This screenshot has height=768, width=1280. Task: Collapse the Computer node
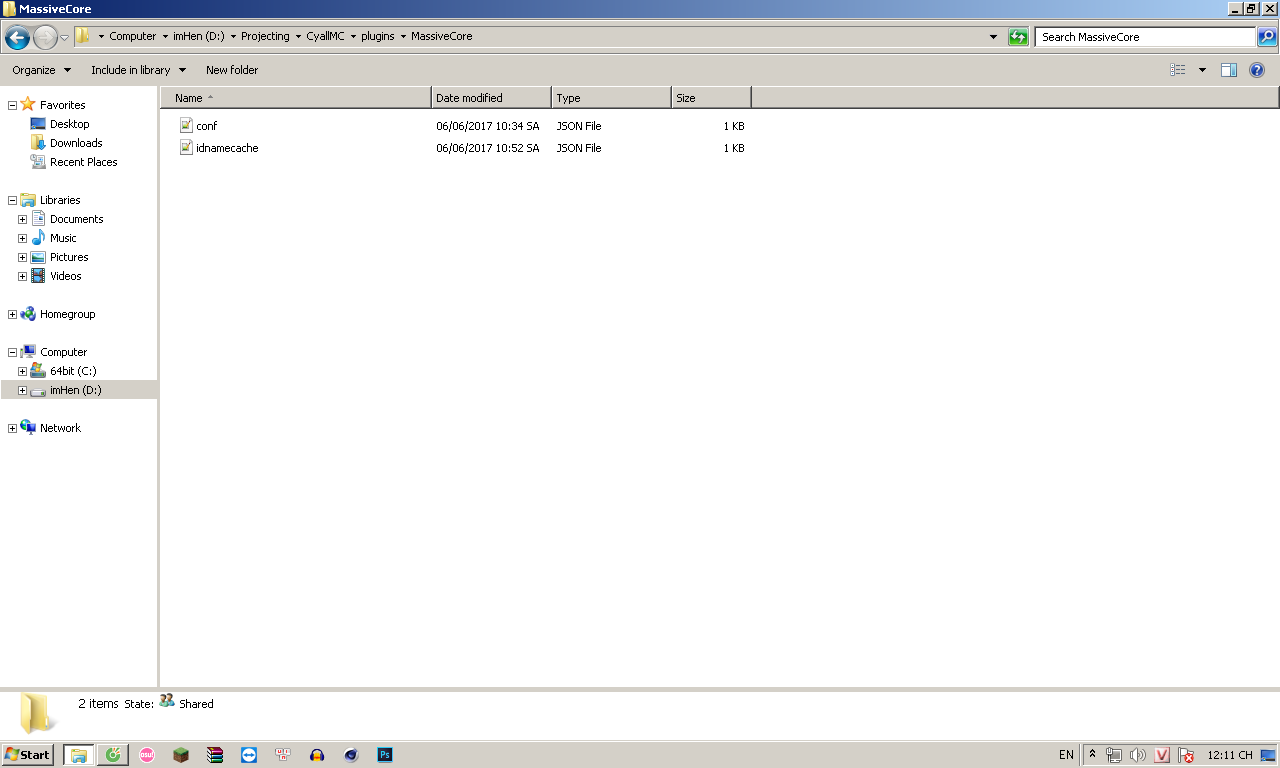pos(12,352)
